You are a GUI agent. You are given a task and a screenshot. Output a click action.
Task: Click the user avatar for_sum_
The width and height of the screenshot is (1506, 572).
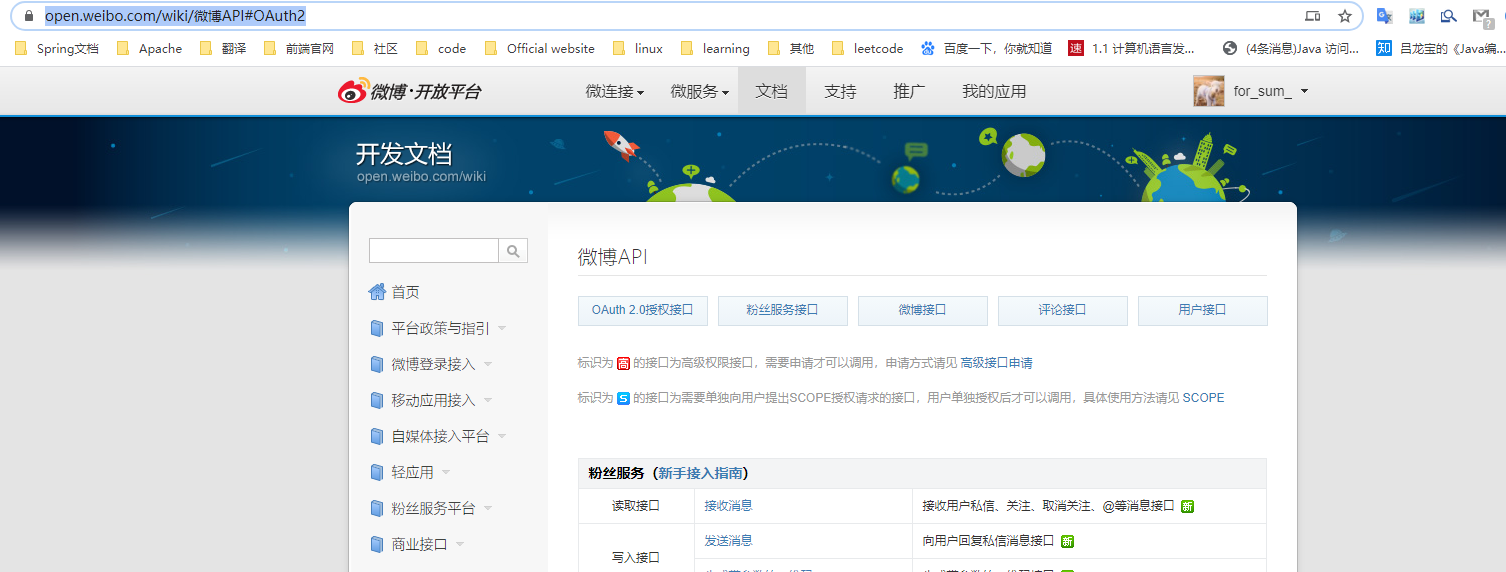click(x=1209, y=91)
